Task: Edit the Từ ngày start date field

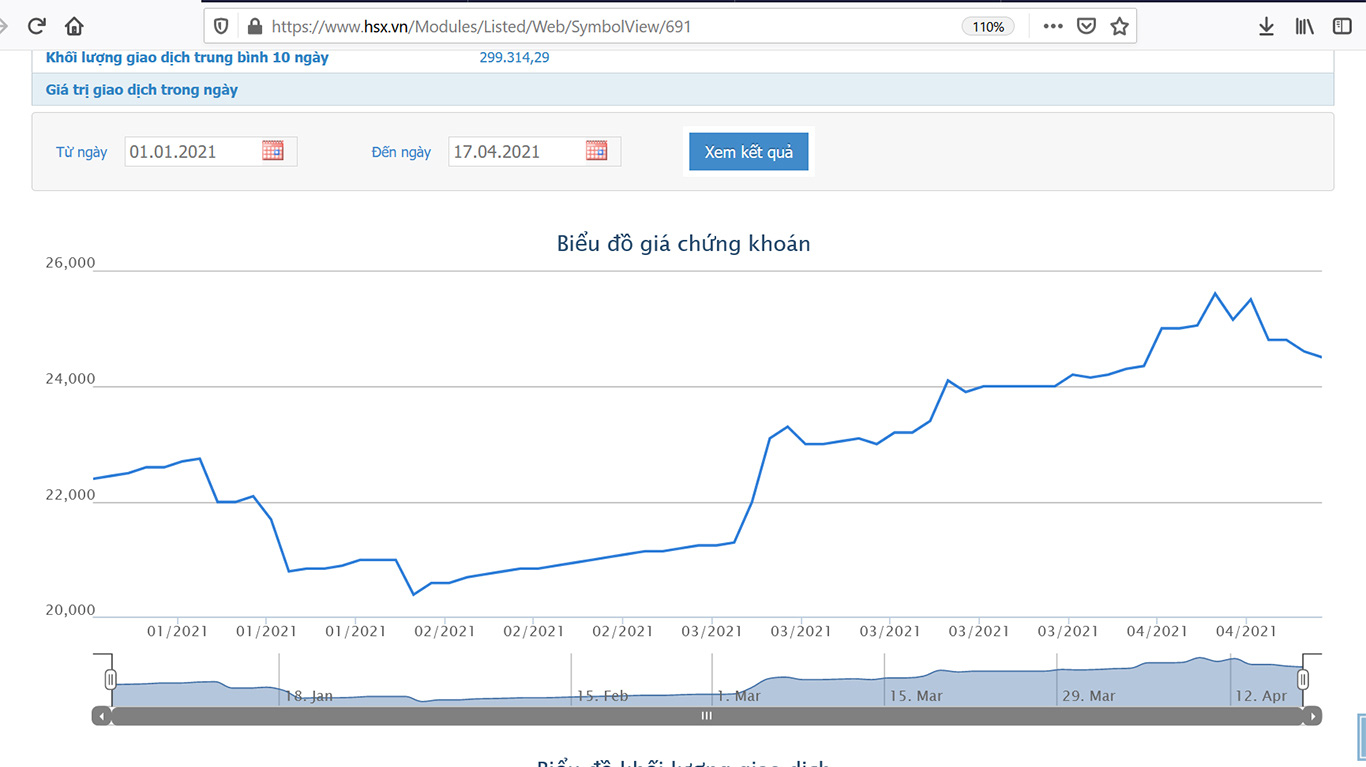Action: (192, 152)
